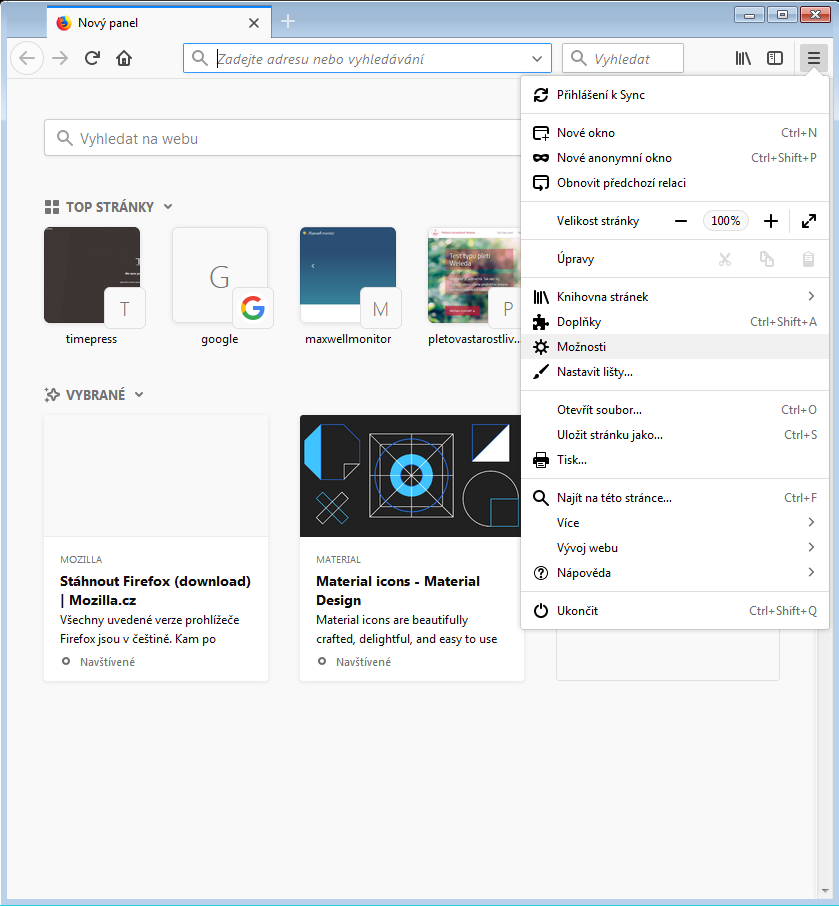The width and height of the screenshot is (839, 906).
Task: Open the Library icon in toolbar
Action: [x=743, y=59]
